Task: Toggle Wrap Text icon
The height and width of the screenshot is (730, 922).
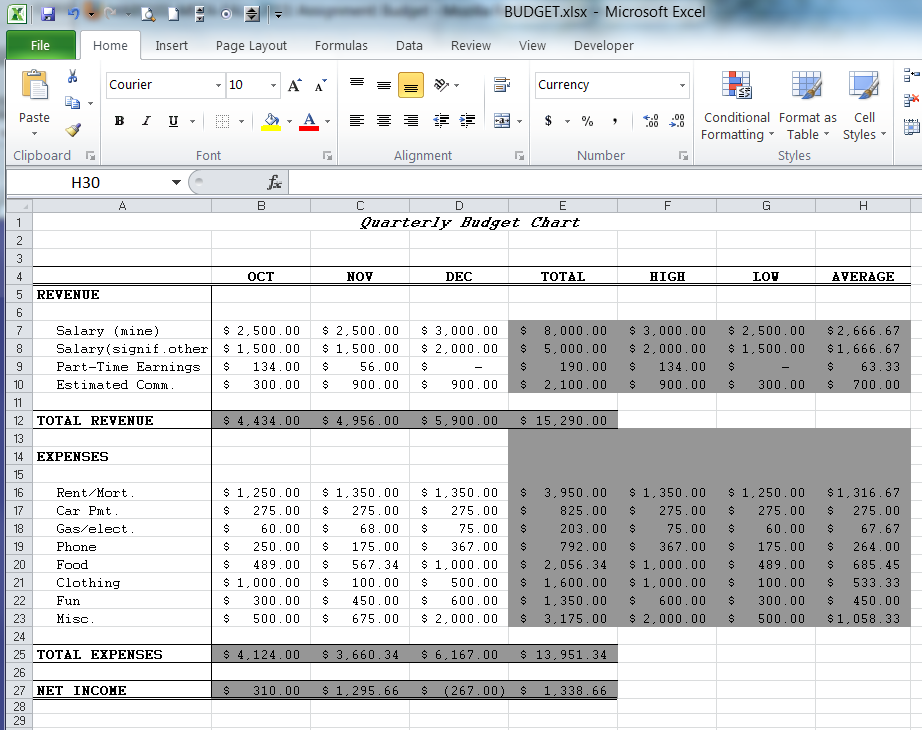Action: tap(502, 85)
